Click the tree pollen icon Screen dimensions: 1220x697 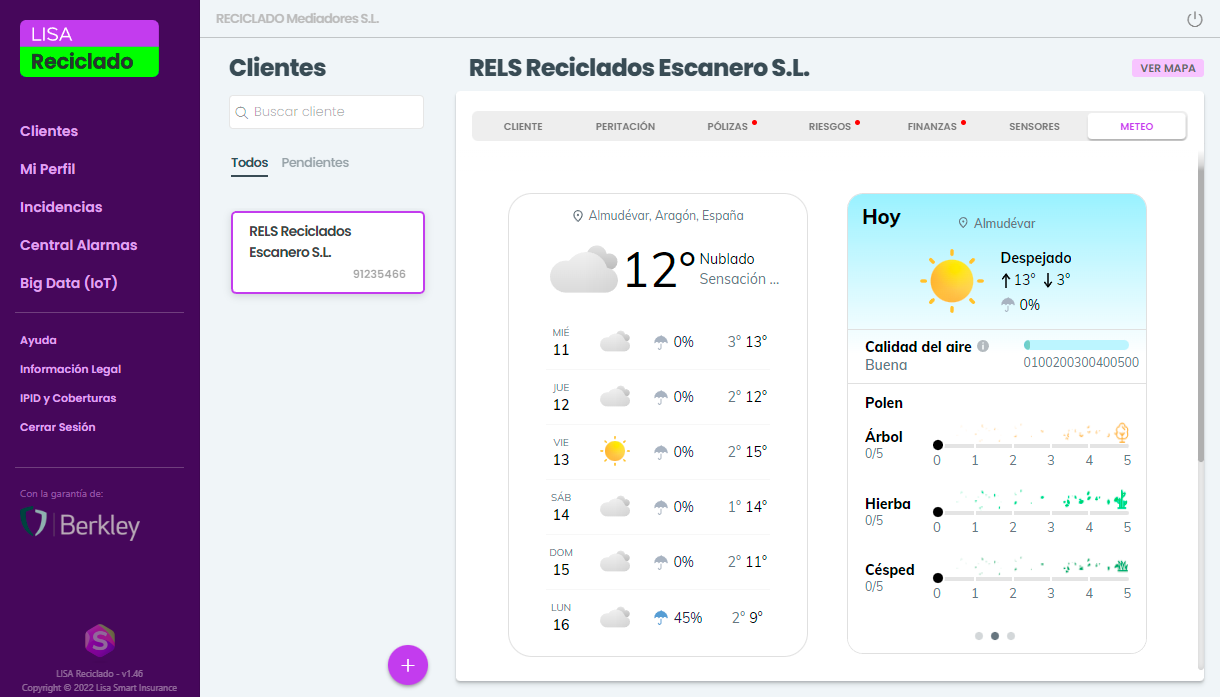(x=1122, y=433)
